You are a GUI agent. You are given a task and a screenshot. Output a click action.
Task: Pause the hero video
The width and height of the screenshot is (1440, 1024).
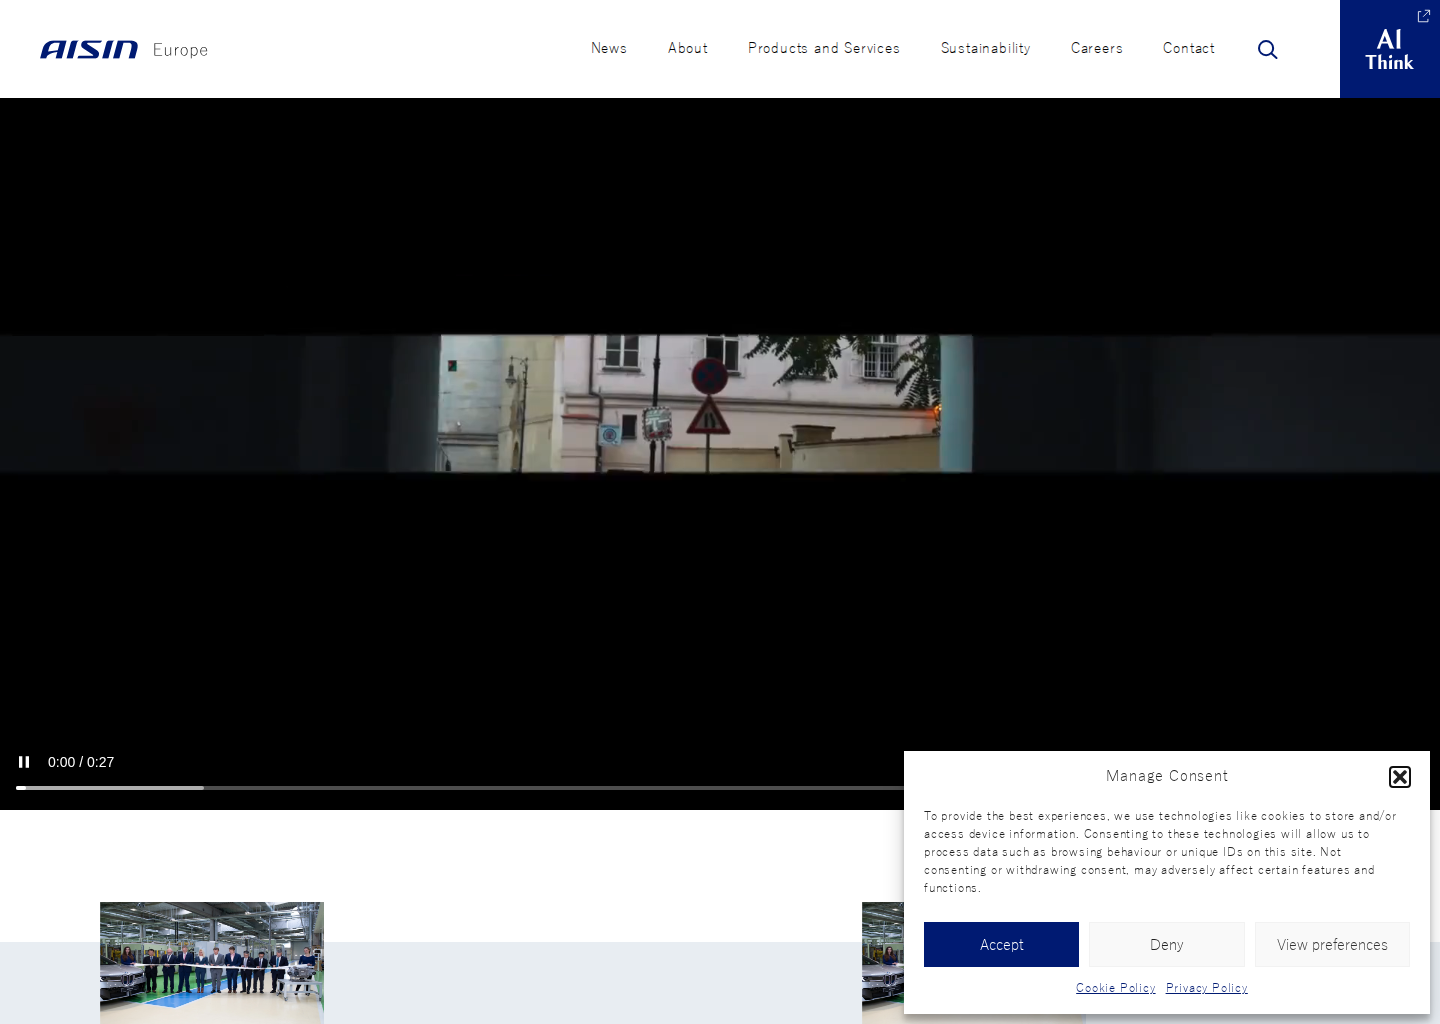coord(24,762)
